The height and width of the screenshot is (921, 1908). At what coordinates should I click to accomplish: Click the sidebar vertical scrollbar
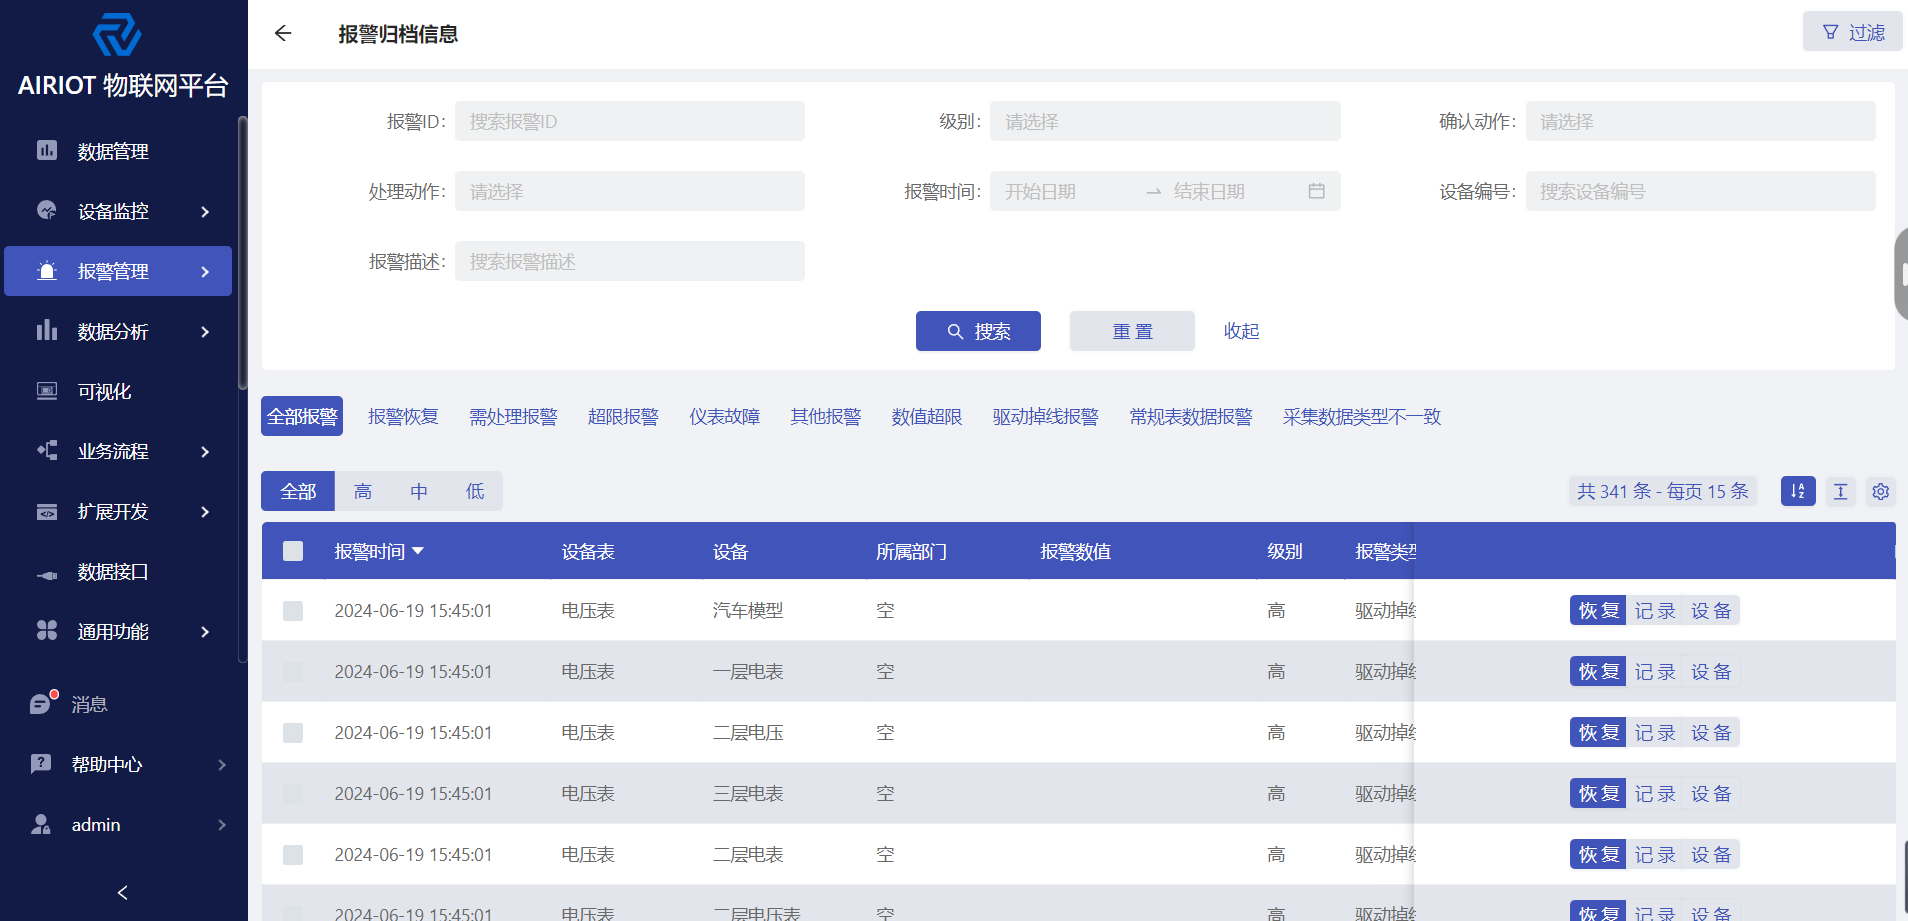pyautogui.click(x=242, y=254)
